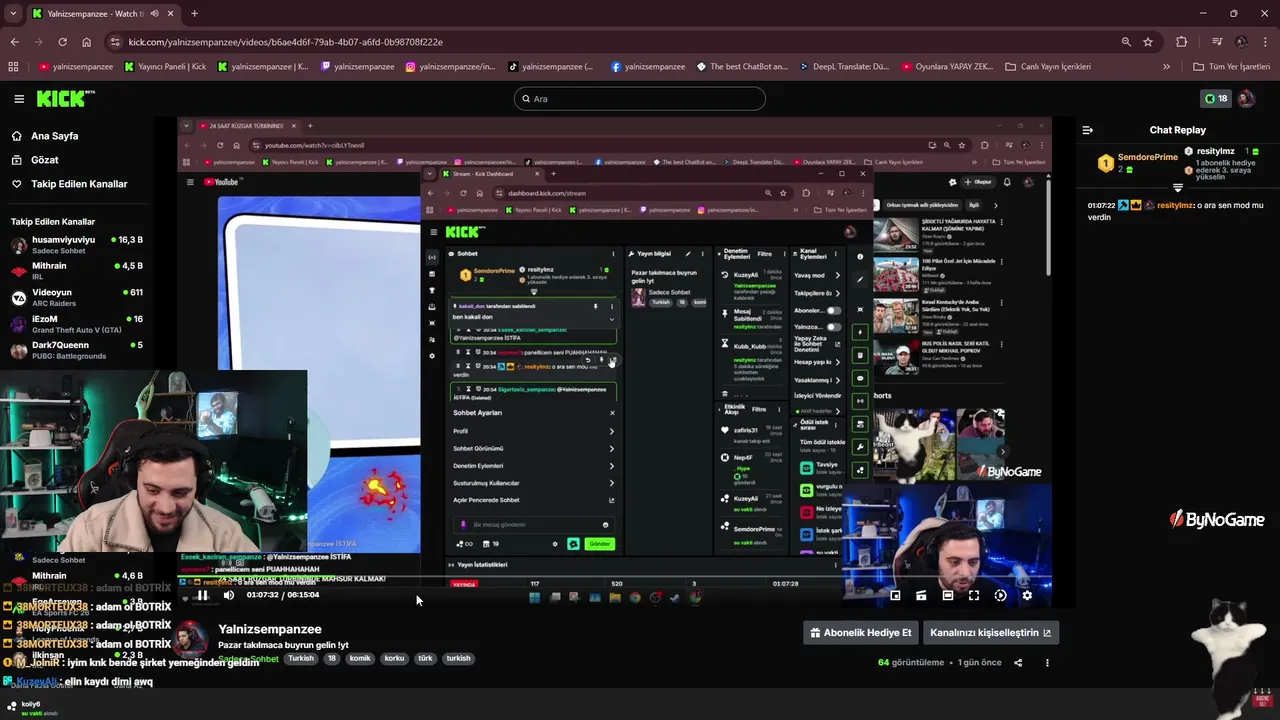Bookmark this page with the star
Screen dimensions: 1280x720
point(1148,42)
